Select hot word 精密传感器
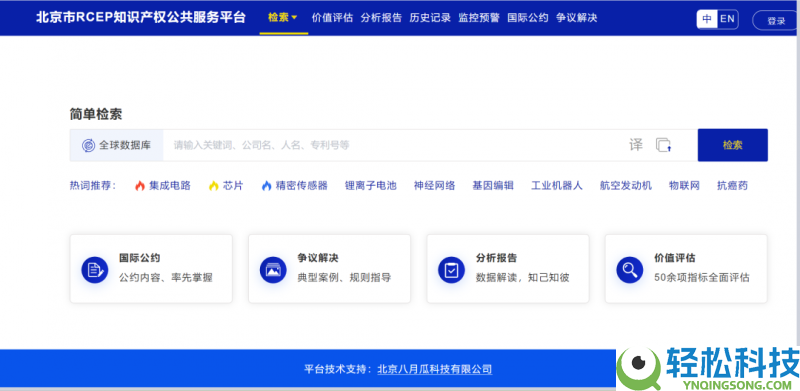 pyautogui.click(x=302, y=186)
